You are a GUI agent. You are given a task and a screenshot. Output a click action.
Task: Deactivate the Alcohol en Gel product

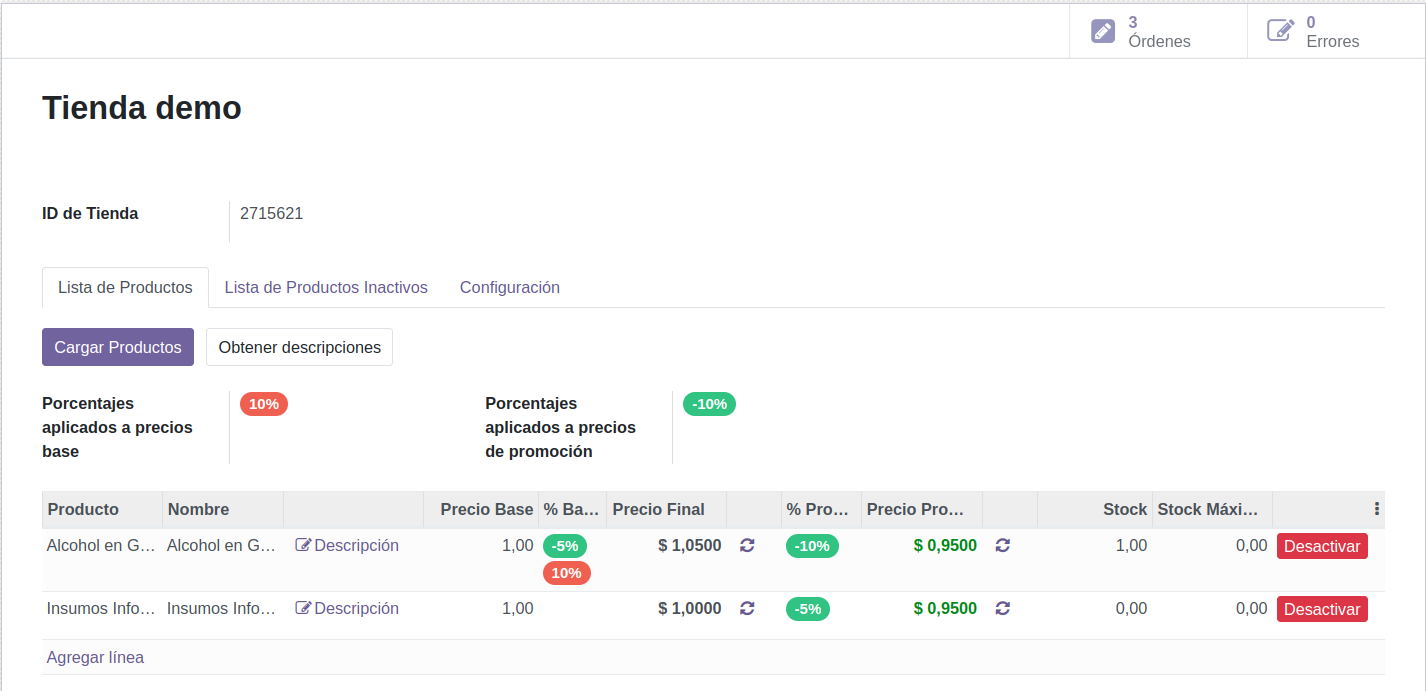pos(1321,546)
